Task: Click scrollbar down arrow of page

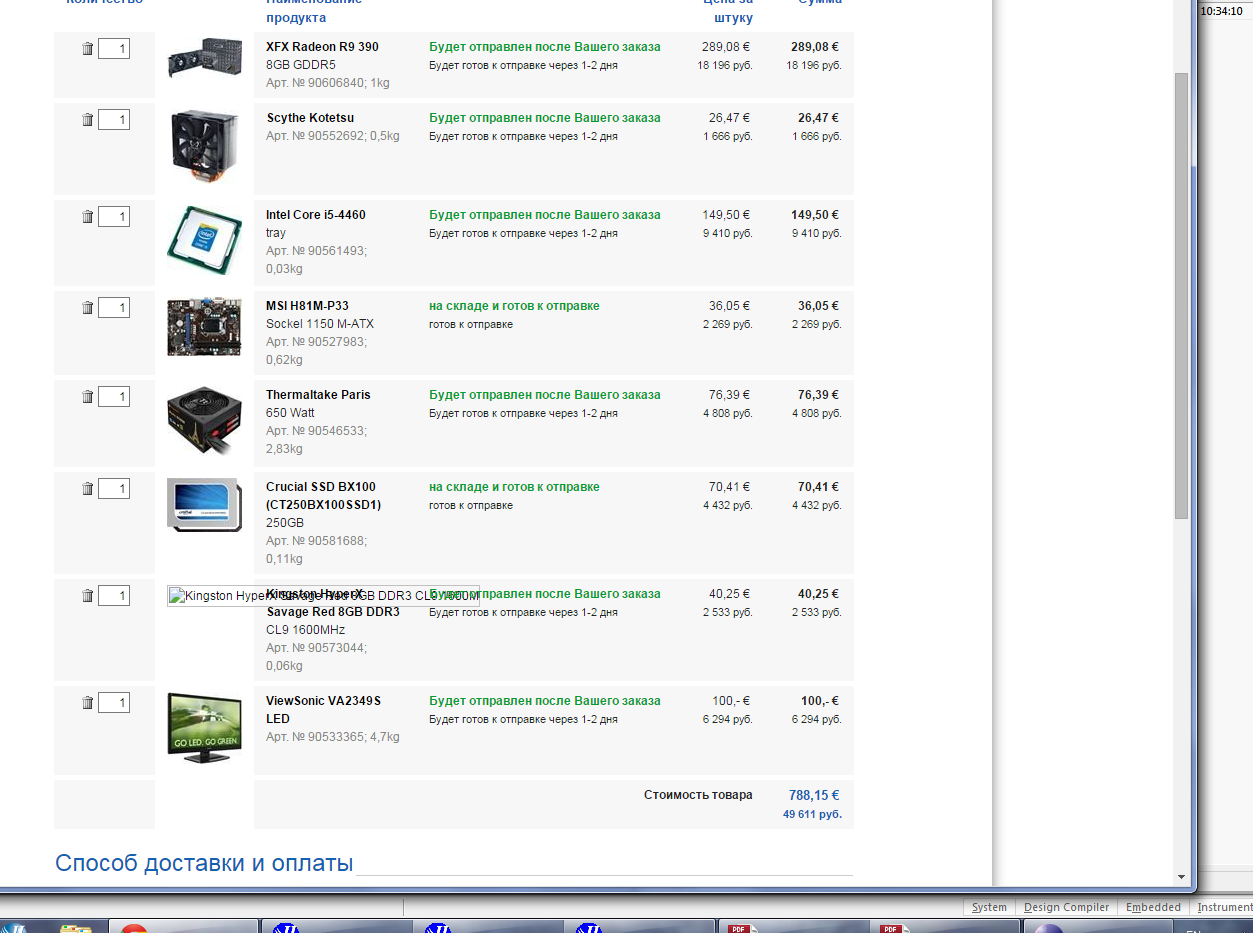Action: click(1181, 877)
